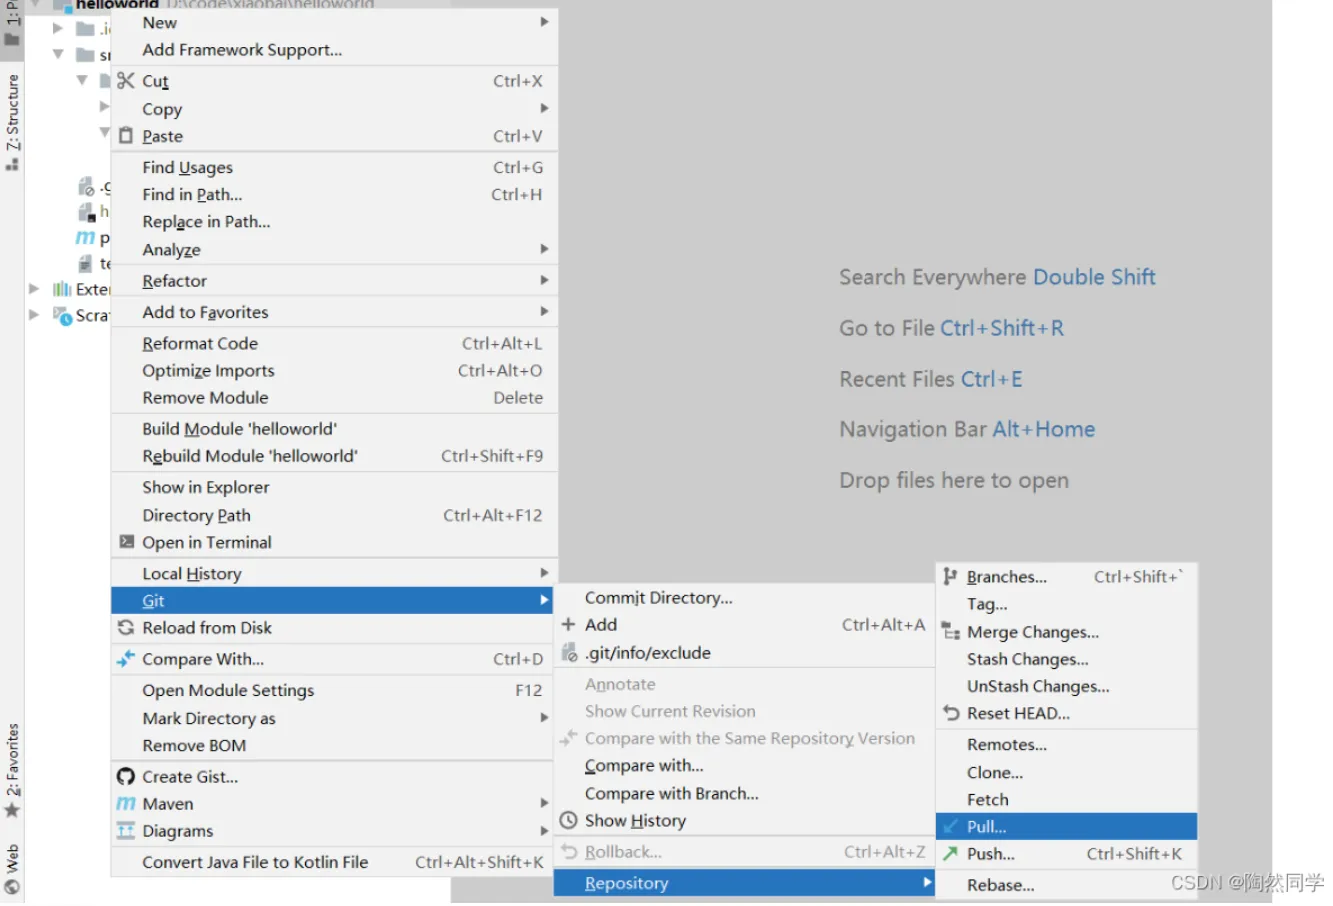
Task: Expand the Mark Directory as submenu arrow
Action: (545, 718)
